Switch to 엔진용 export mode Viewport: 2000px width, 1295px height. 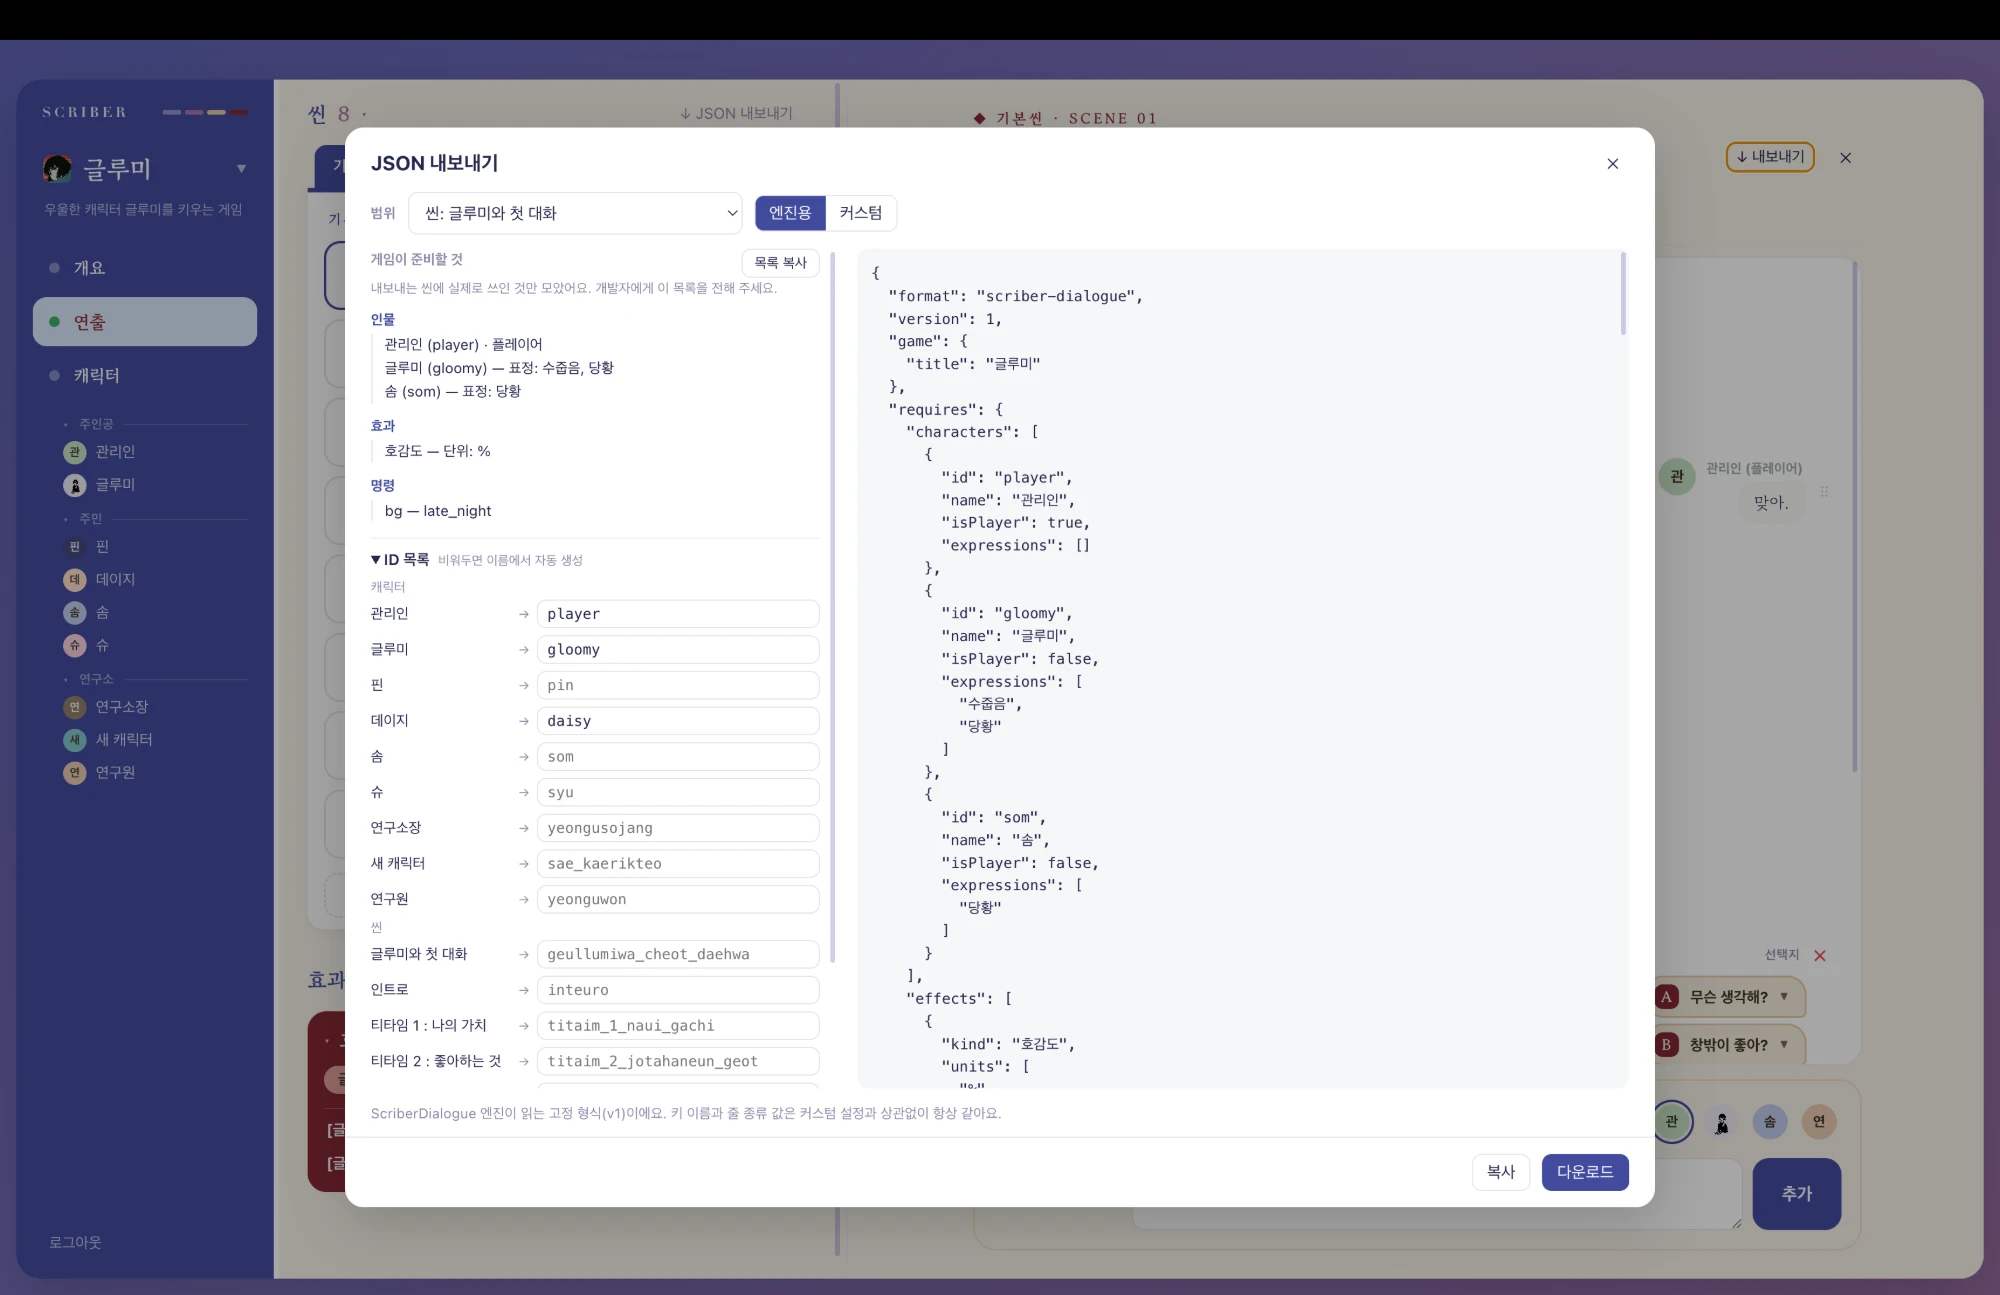pos(790,213)
